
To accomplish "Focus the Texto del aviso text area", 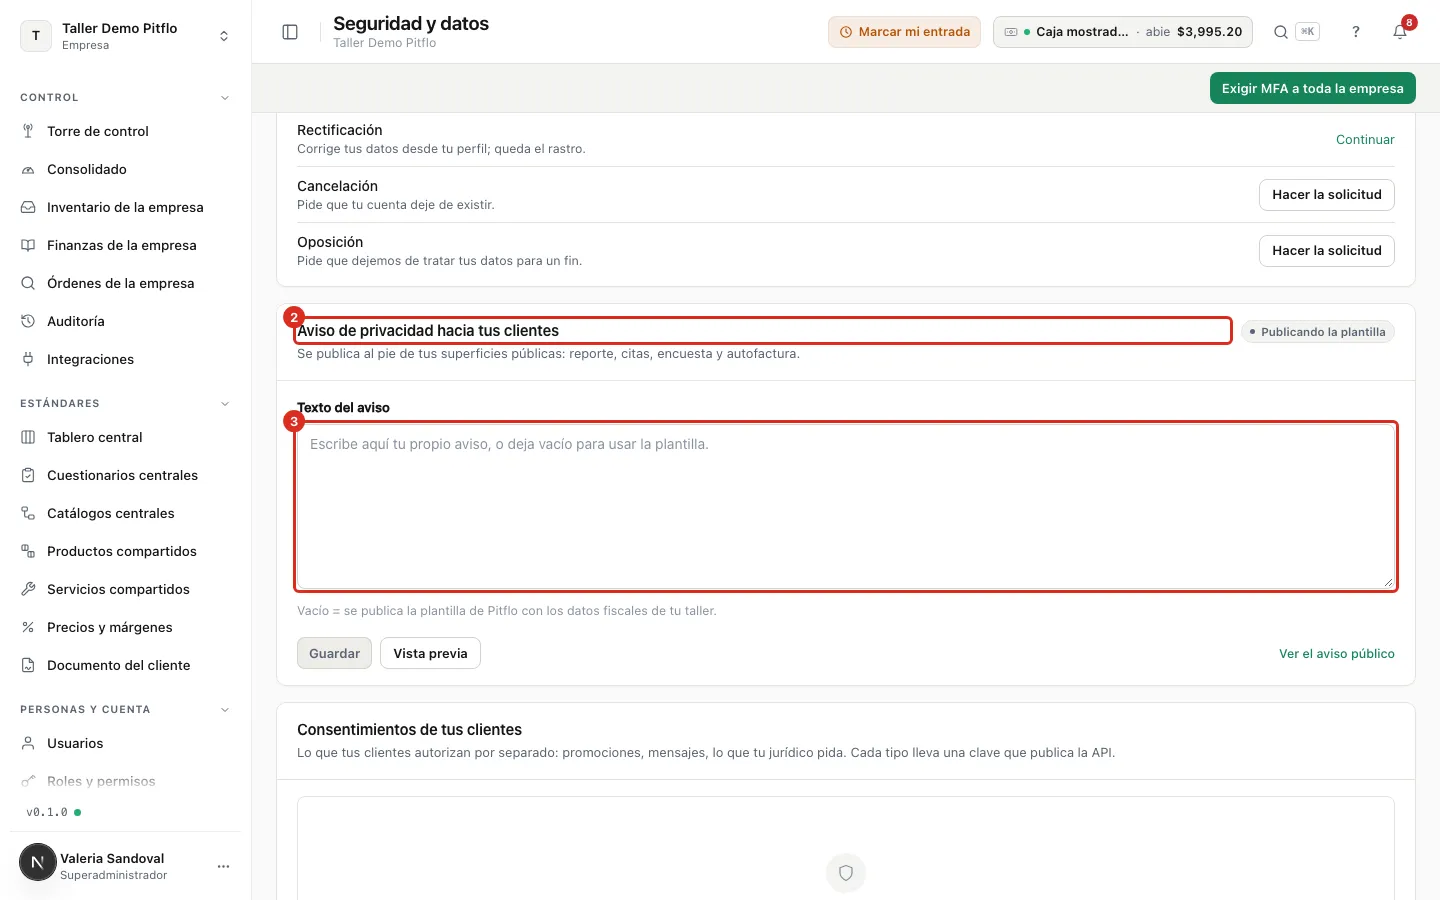I will pos(846,507).
